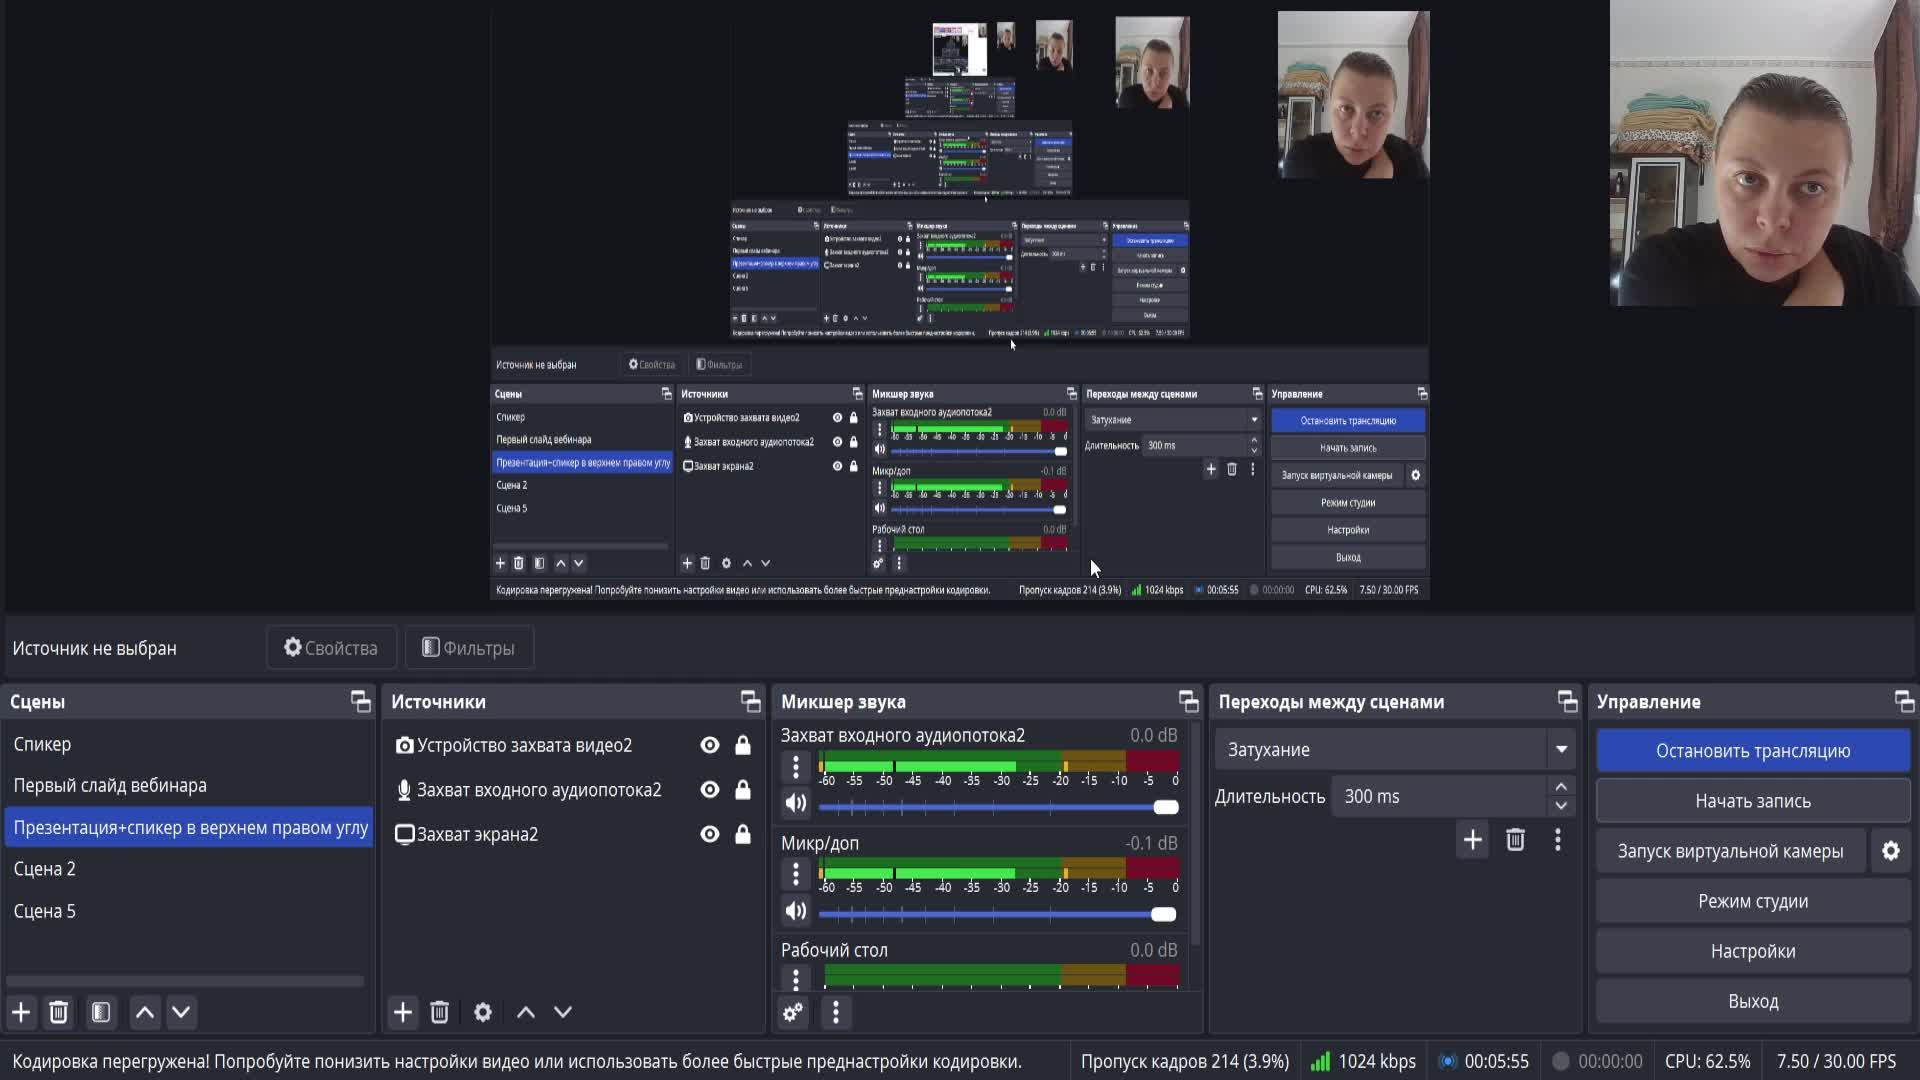Undock the Источники panel
This screenshot has height=1080, width=1920.
[751, 701]
